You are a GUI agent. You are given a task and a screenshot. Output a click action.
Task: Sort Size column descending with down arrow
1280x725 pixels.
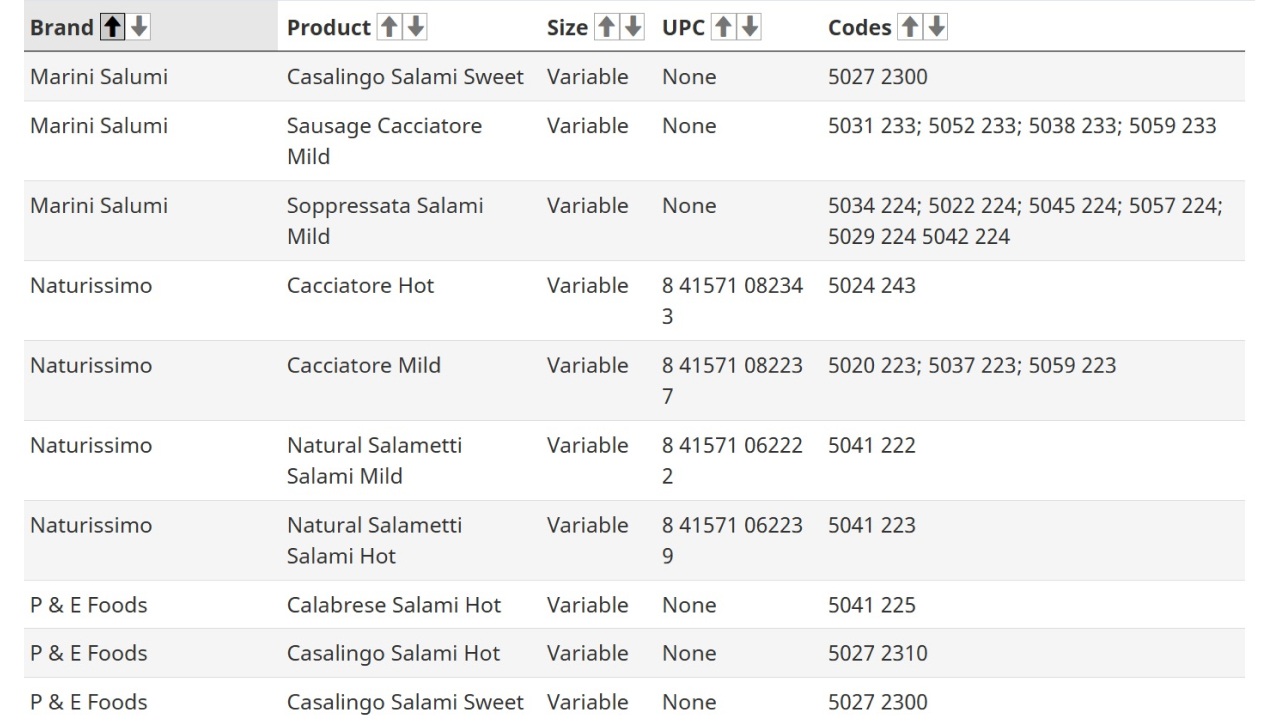[x=632, y=28]
